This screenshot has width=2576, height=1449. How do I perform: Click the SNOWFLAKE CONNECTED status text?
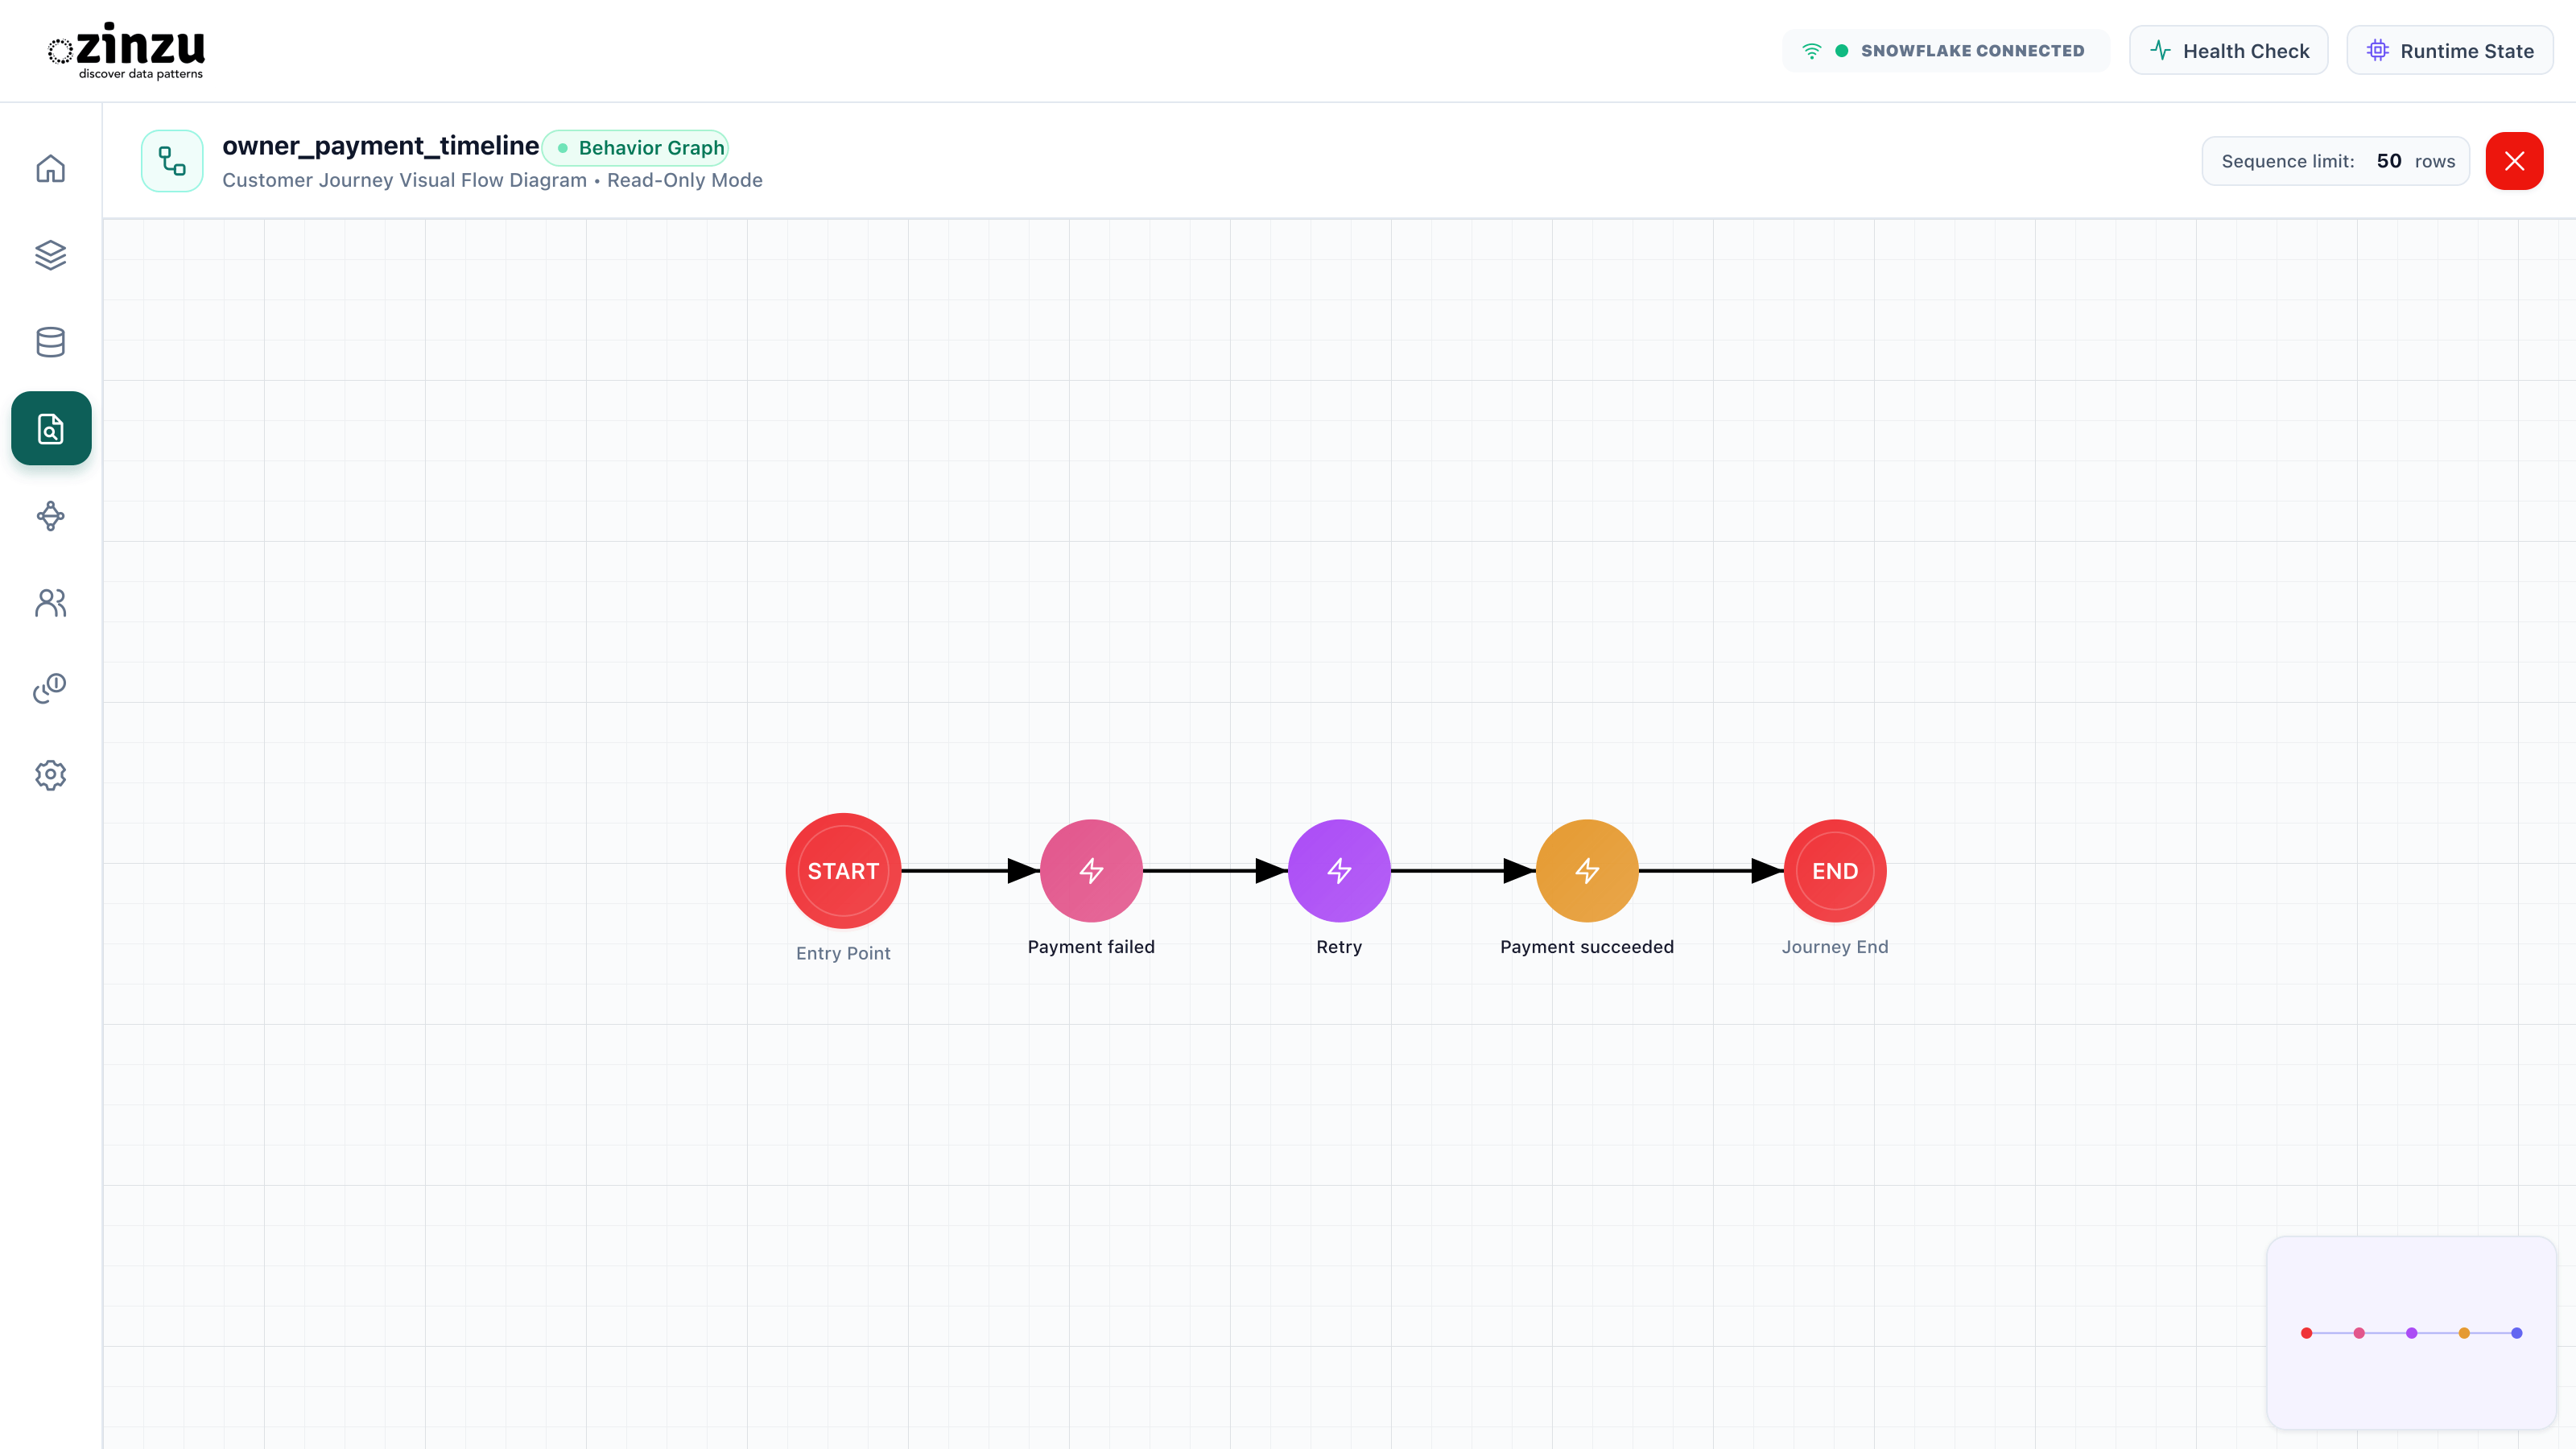[x=1972, y=51]
